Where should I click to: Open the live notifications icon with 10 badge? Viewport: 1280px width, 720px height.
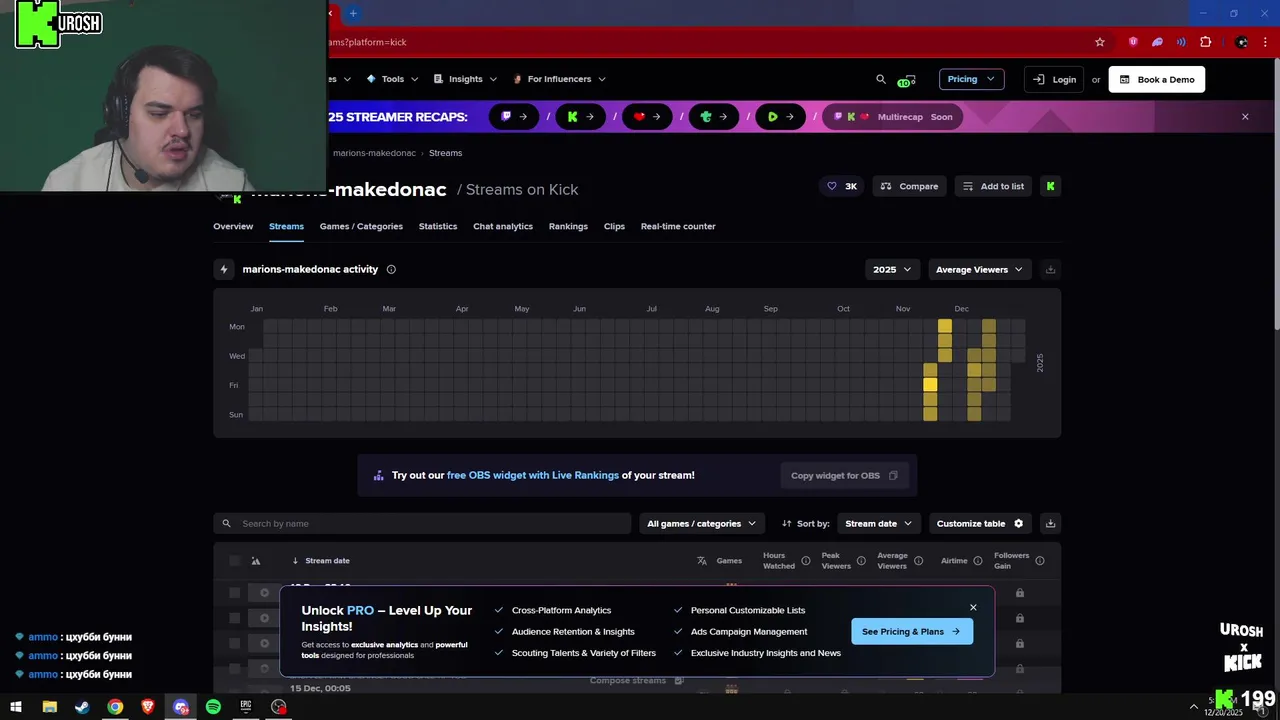coord(906,80)
